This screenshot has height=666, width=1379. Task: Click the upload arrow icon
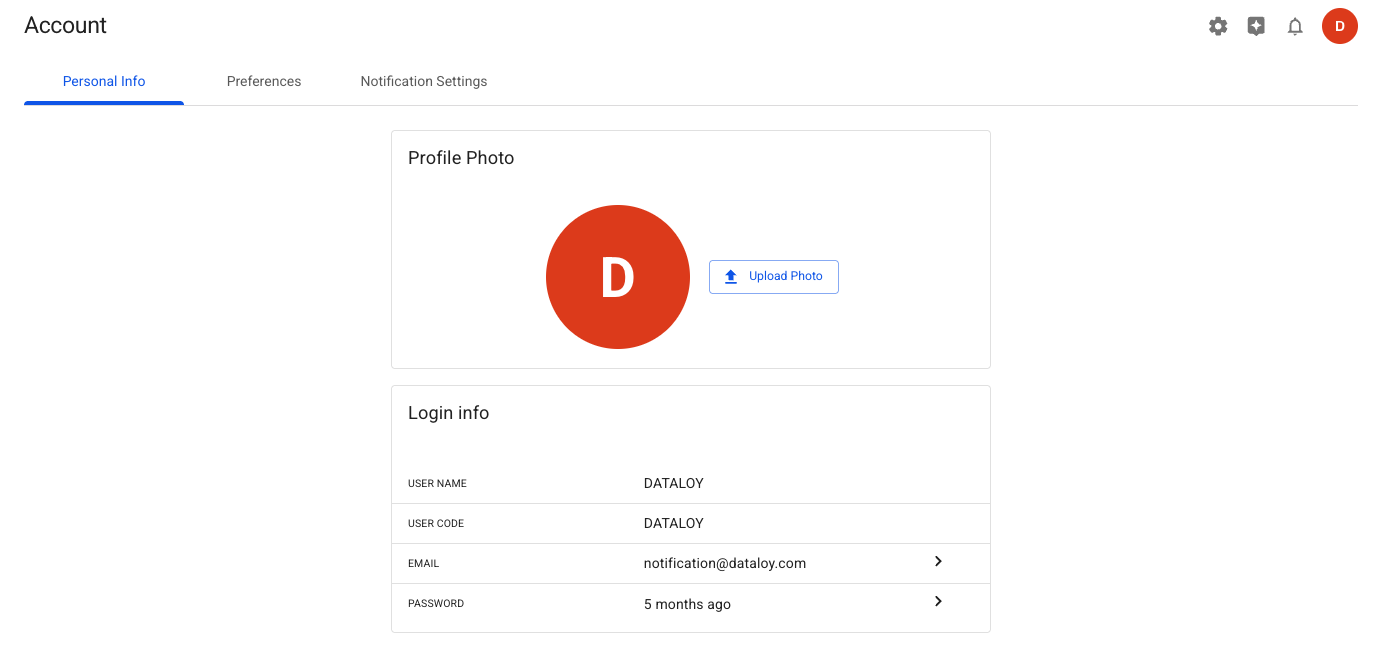pos(731,277)
